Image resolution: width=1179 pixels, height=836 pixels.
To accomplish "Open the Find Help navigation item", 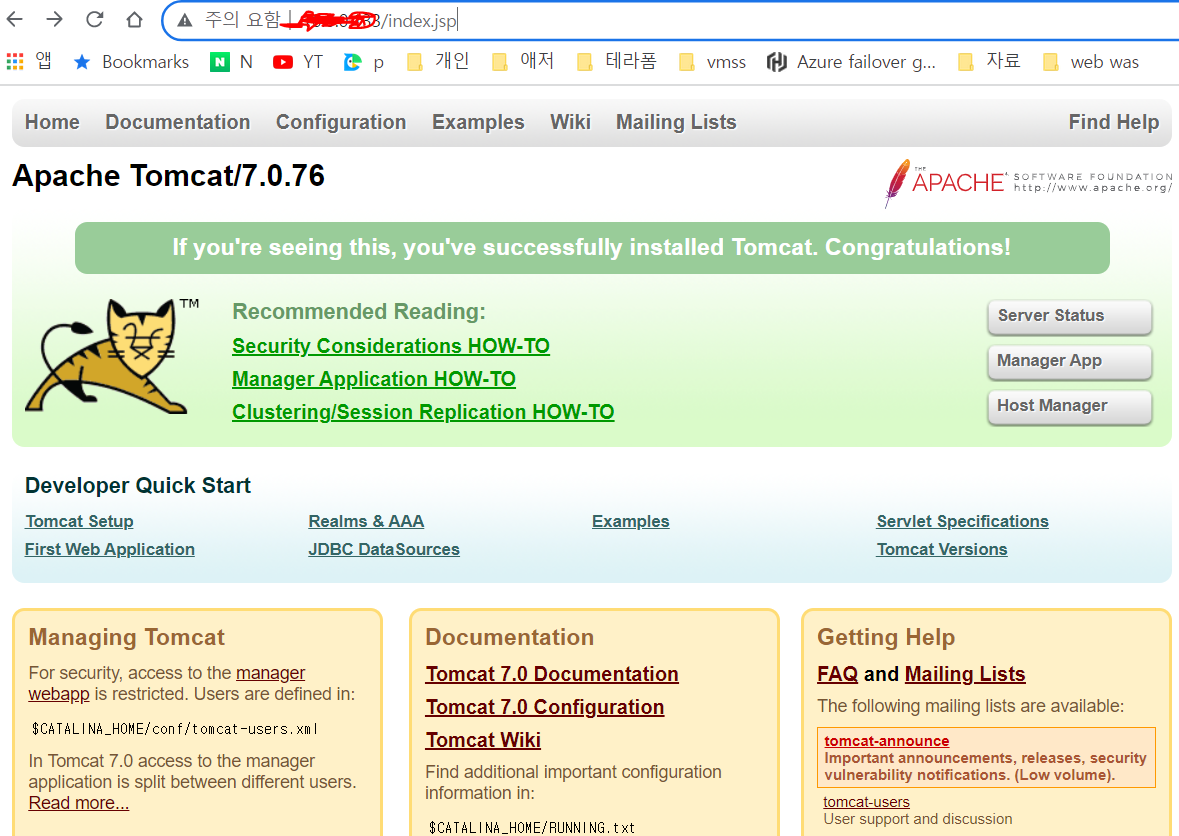I will click(x=1114, y=122).
